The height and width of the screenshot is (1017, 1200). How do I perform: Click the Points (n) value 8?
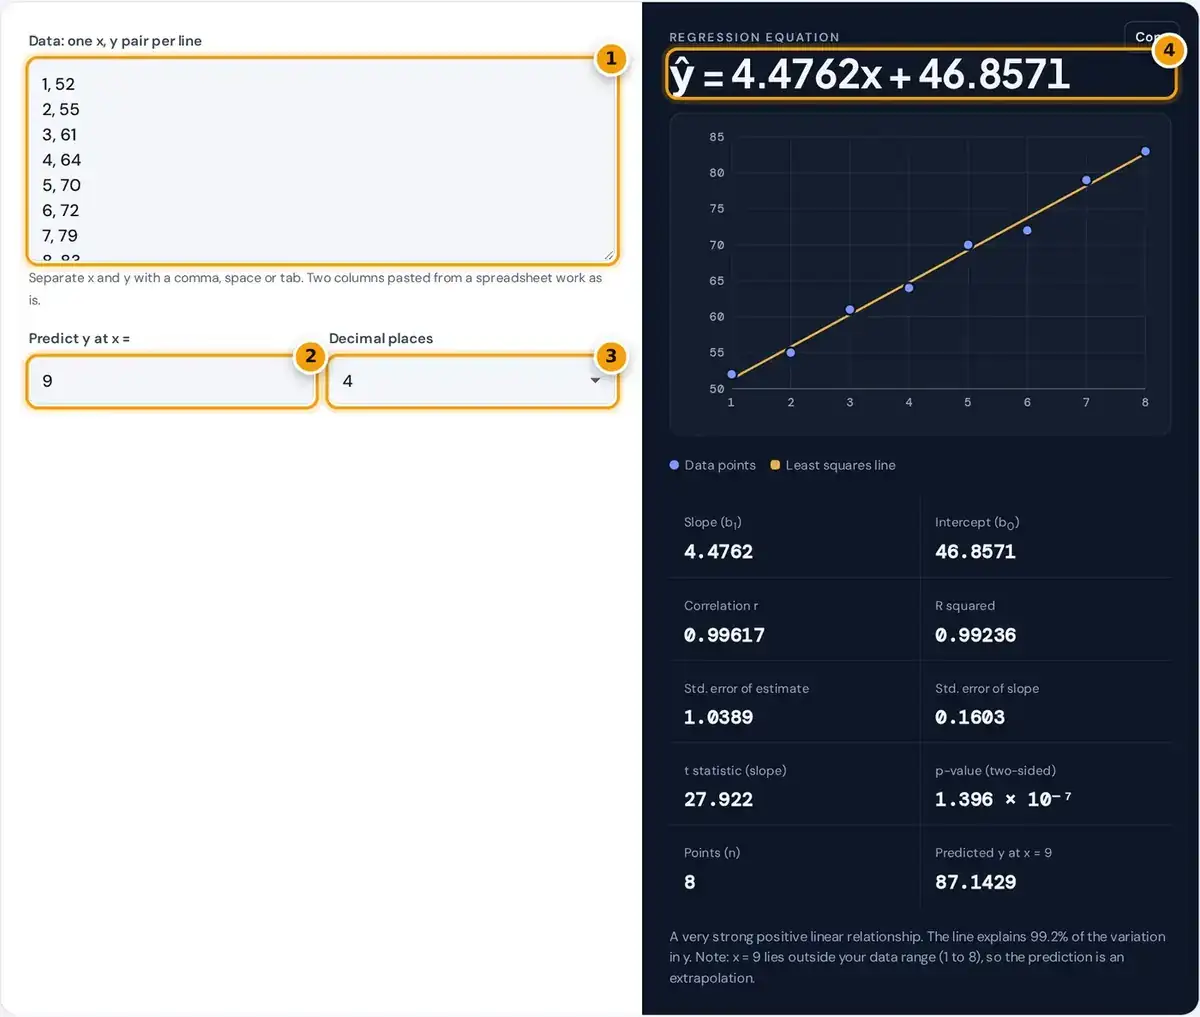tap(690, 882)
